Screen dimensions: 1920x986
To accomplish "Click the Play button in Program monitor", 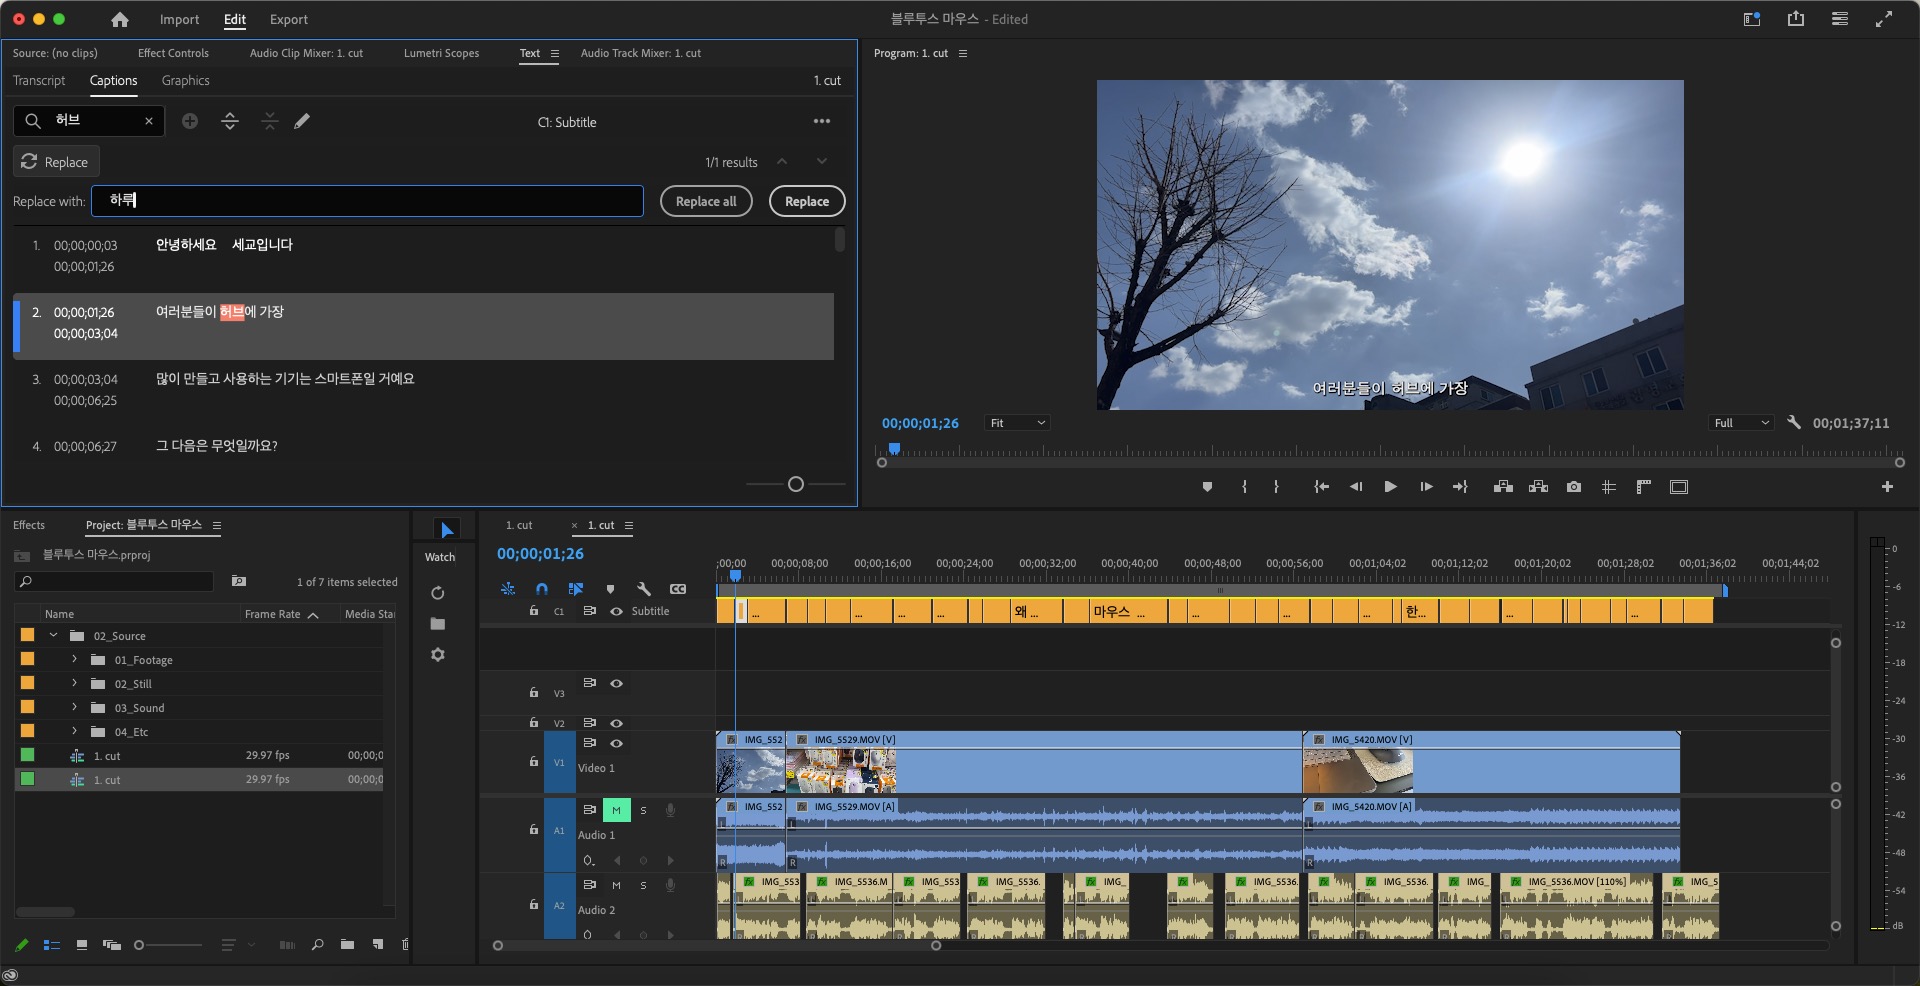I will point(1390,487).
